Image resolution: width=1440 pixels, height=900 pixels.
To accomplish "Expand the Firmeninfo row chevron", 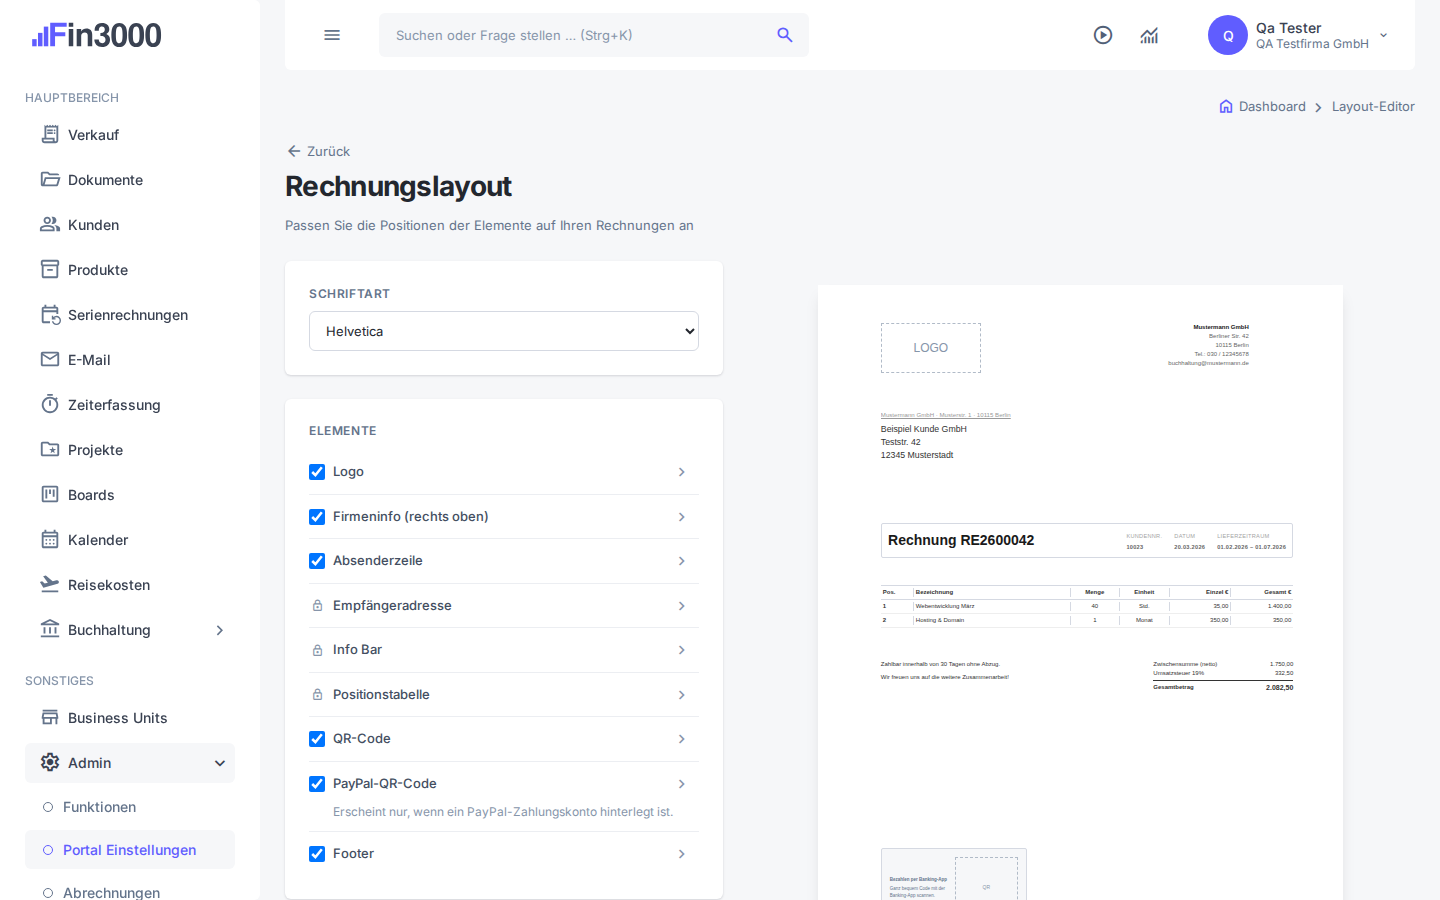I will [x=682, y=517].
